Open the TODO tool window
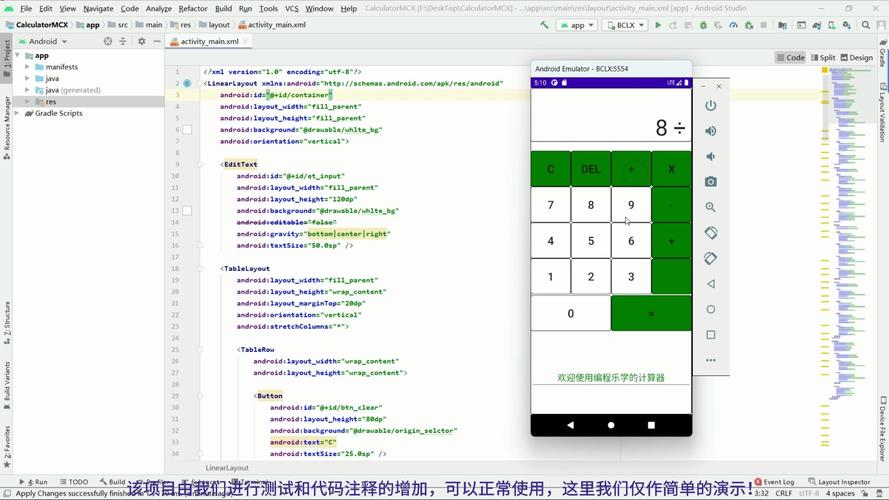The width and height of the screenshot is (889, 500). 74,482
